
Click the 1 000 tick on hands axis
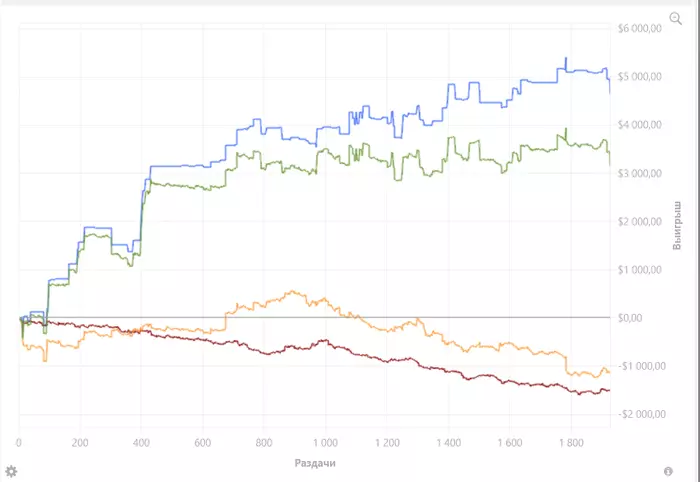(x=325, y=443)
